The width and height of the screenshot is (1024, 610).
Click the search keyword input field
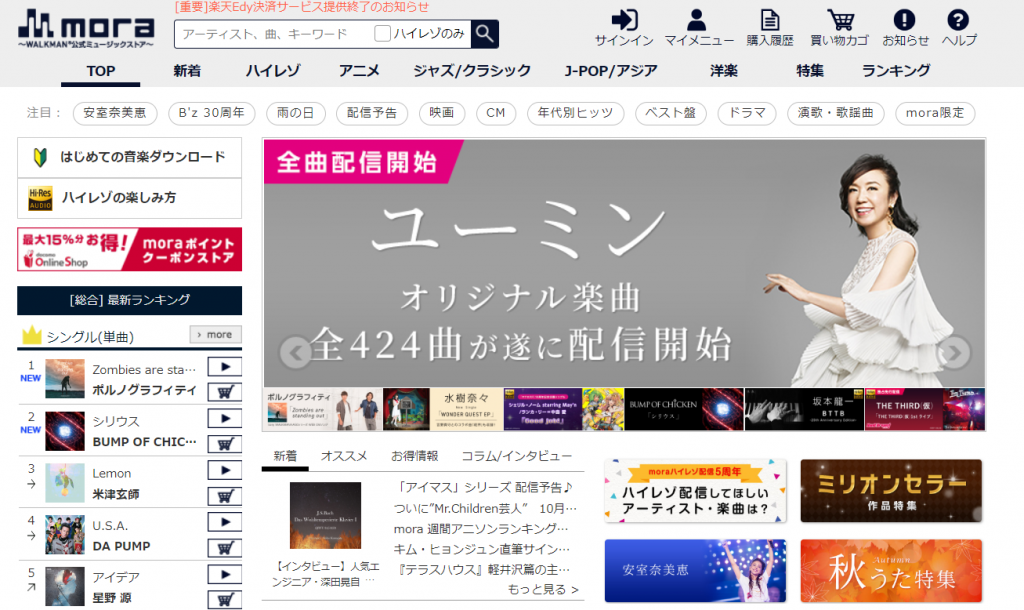[274, 34]
